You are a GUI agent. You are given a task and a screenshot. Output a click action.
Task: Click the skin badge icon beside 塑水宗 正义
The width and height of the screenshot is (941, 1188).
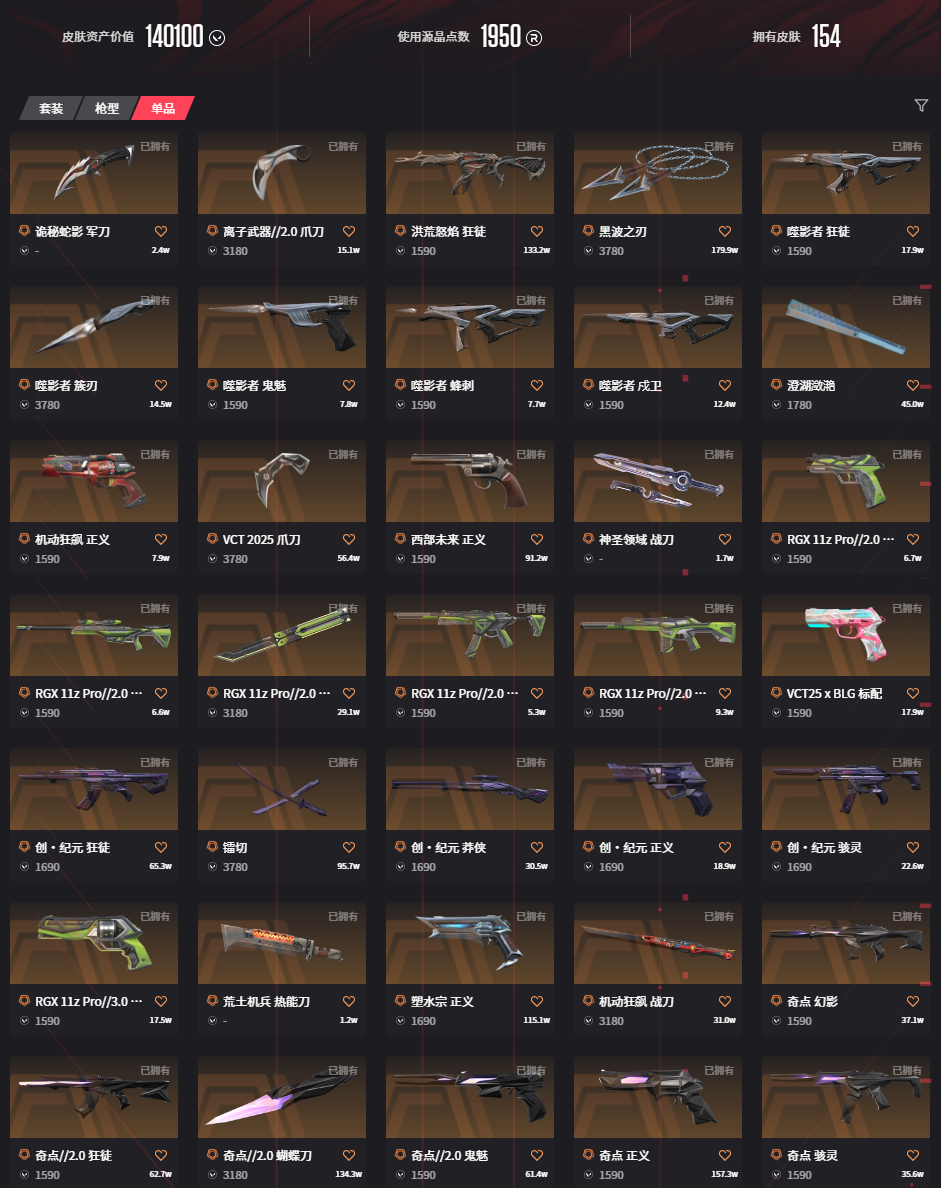(400, 1000)
